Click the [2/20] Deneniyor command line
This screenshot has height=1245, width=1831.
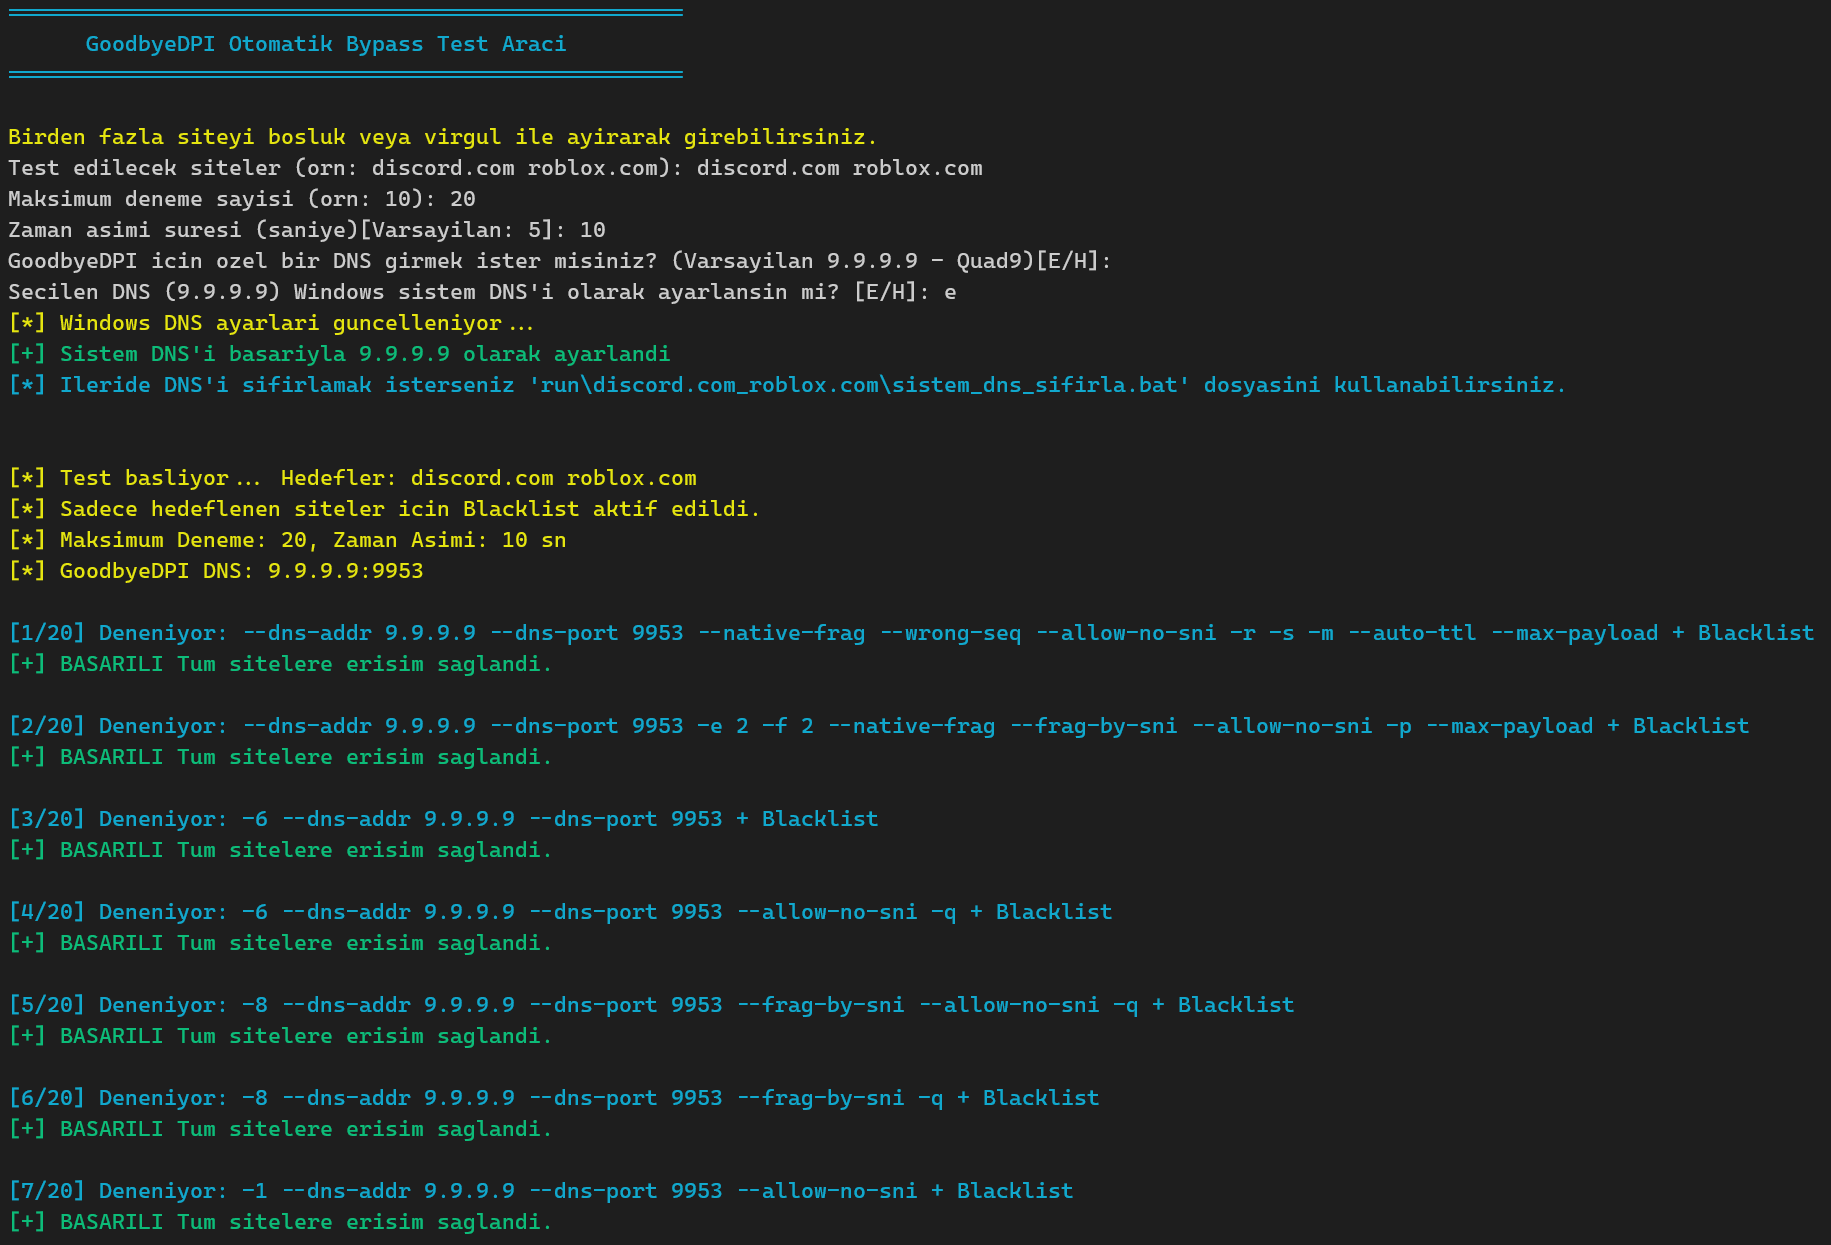point(879,726)
